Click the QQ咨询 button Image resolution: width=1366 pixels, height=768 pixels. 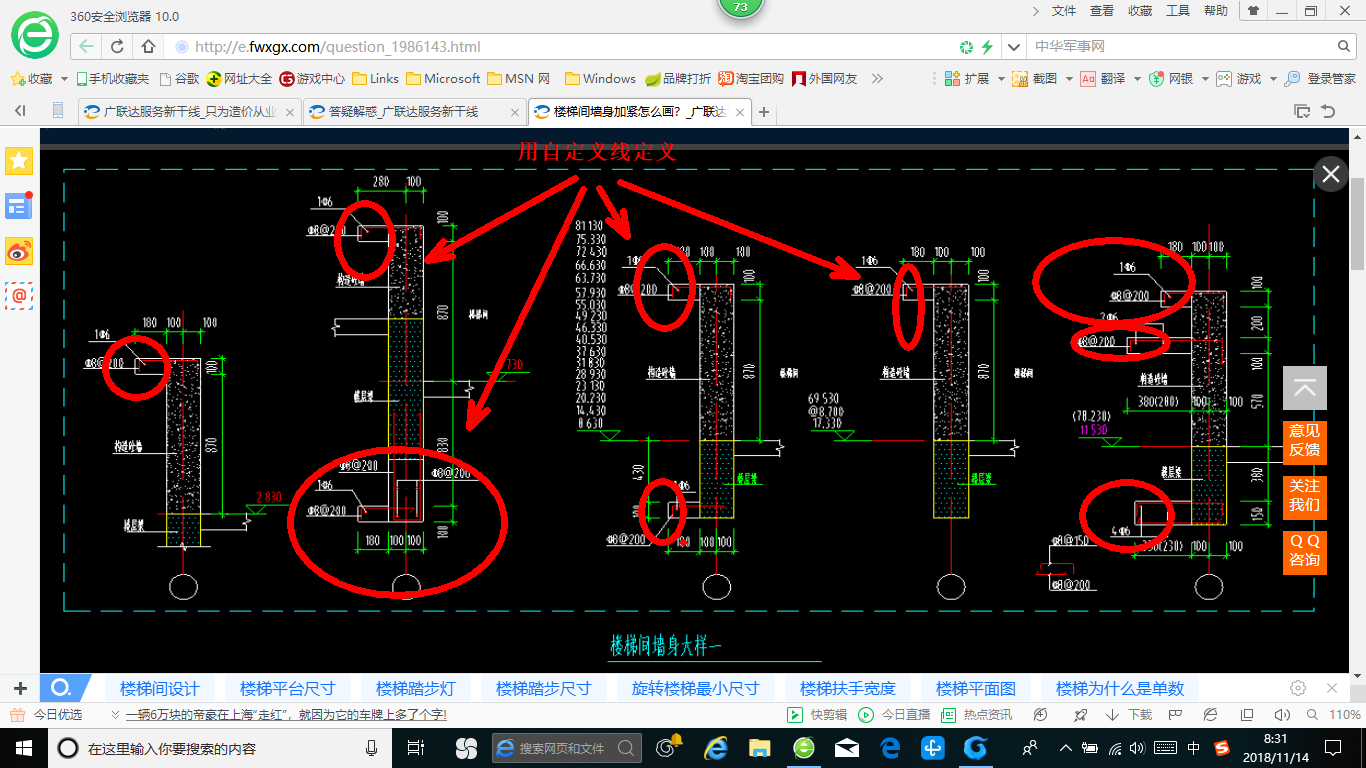(x=1304, y=551)
